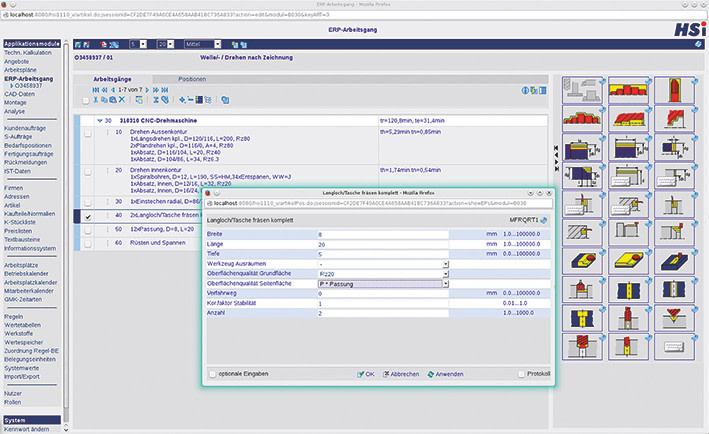Image resolution: width=709 pixels, height=434 pixels.
Task: Click the sum sigma icon in Arbeitsgänge toolbar
Action: coord(156,99)
